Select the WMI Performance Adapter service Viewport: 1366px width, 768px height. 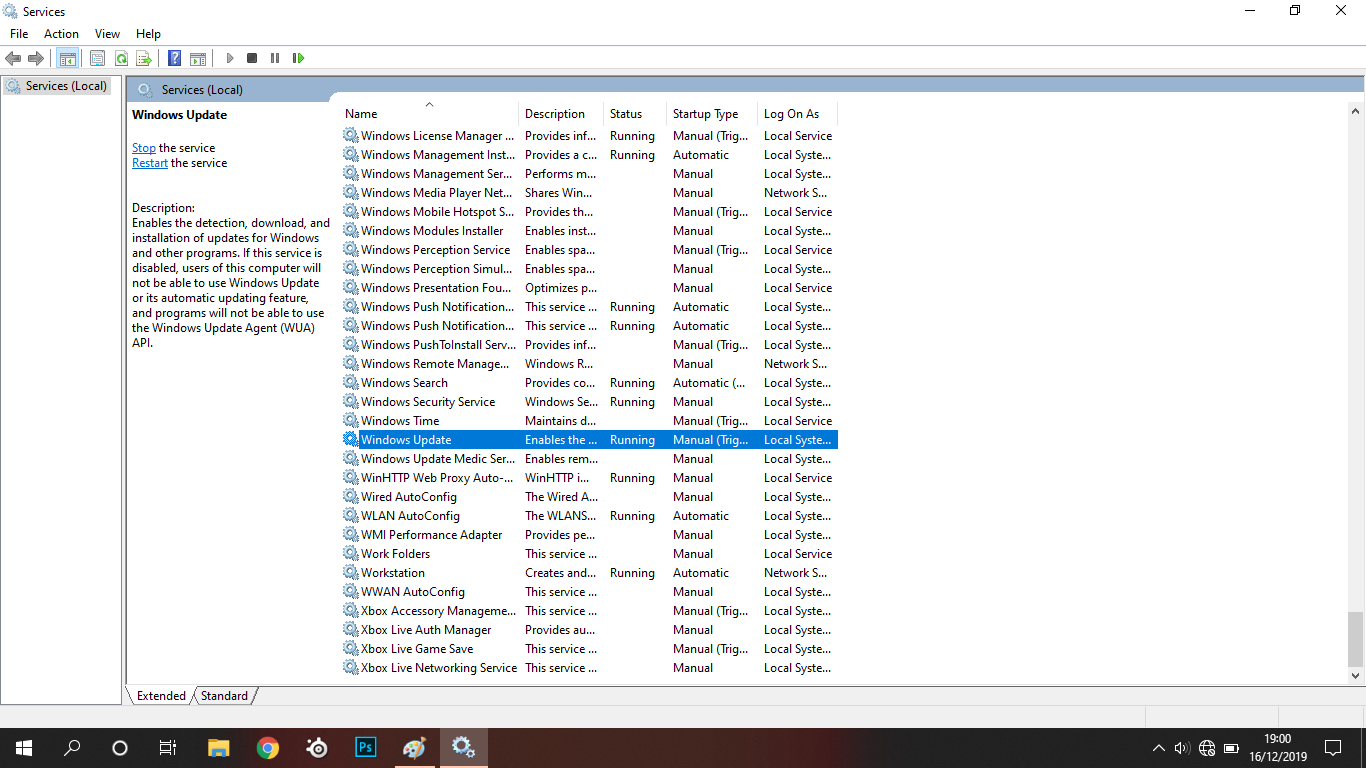pos(589,535)
